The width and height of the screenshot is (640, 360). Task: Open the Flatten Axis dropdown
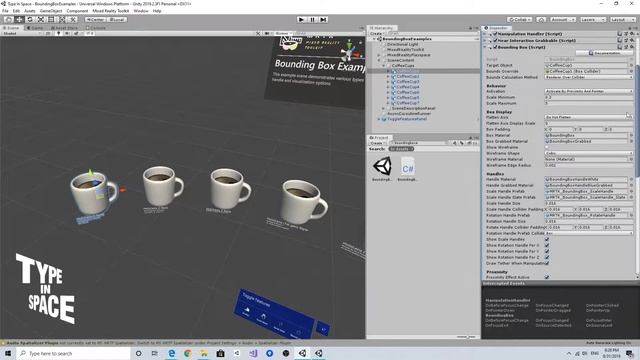pyautogui.click(x=589, y=117)
